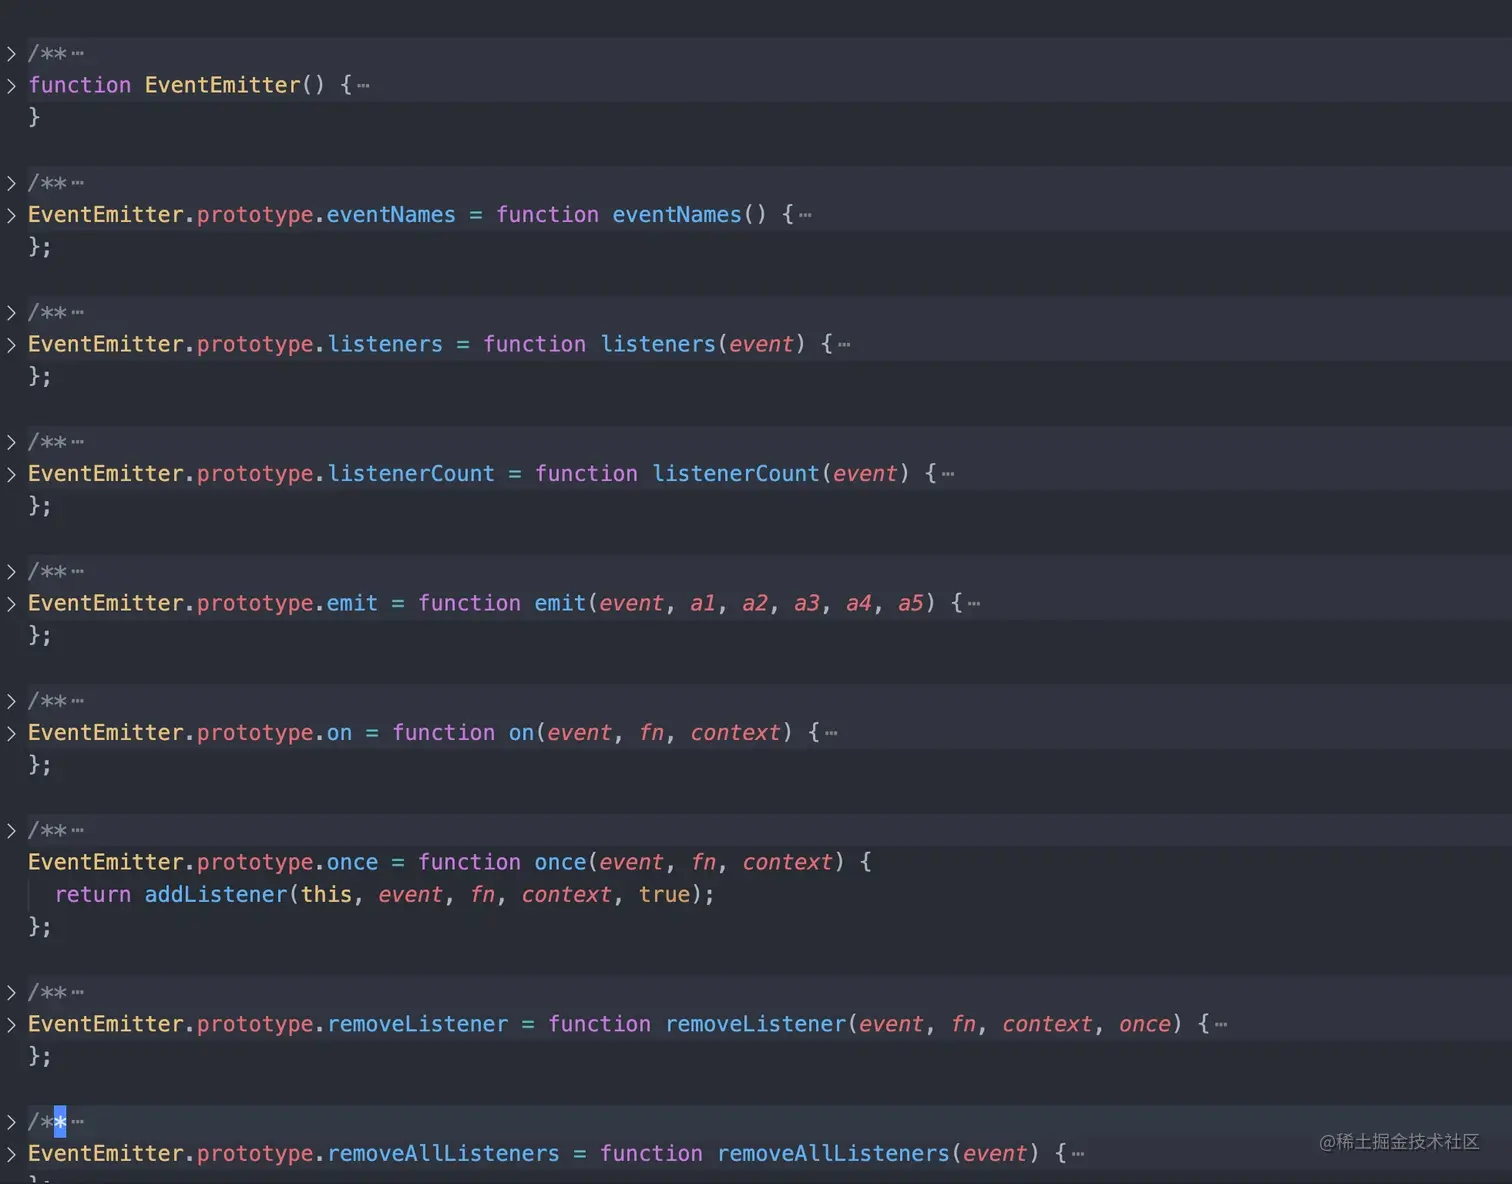The width and height of the screenshot is (1512, 1184).
Task: Click 'prototype' on the listenerCount line
Action: (255, 474)
